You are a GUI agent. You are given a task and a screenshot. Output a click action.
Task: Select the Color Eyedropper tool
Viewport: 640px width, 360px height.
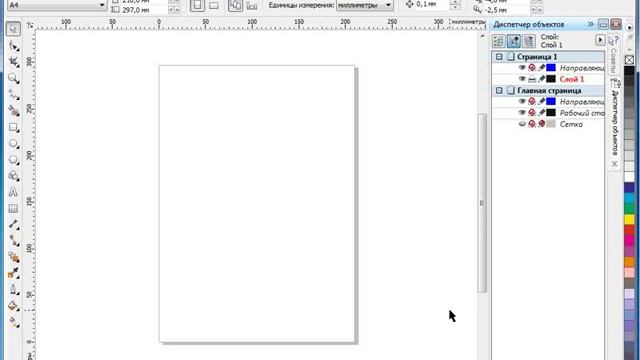[13, 273]
